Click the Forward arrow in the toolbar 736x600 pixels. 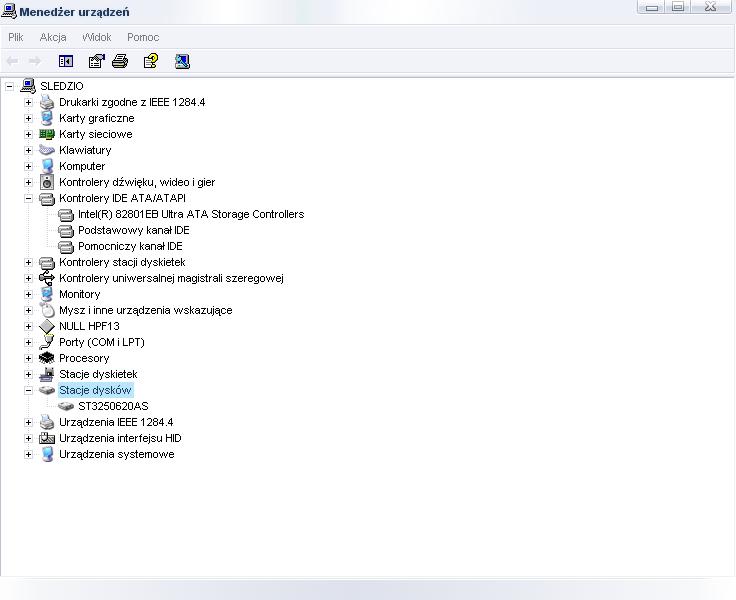click(35, 61)
